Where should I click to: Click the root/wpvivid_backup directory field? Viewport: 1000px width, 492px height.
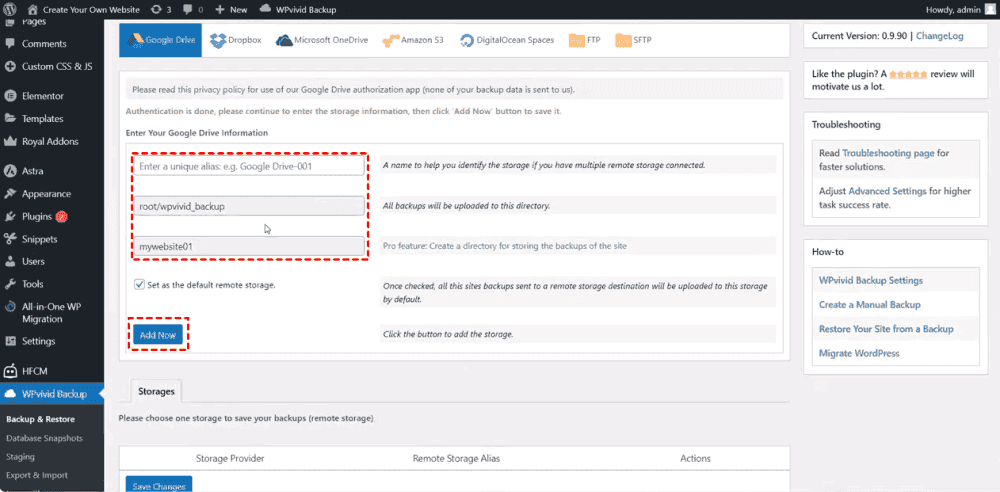click(x=249, y=206)
